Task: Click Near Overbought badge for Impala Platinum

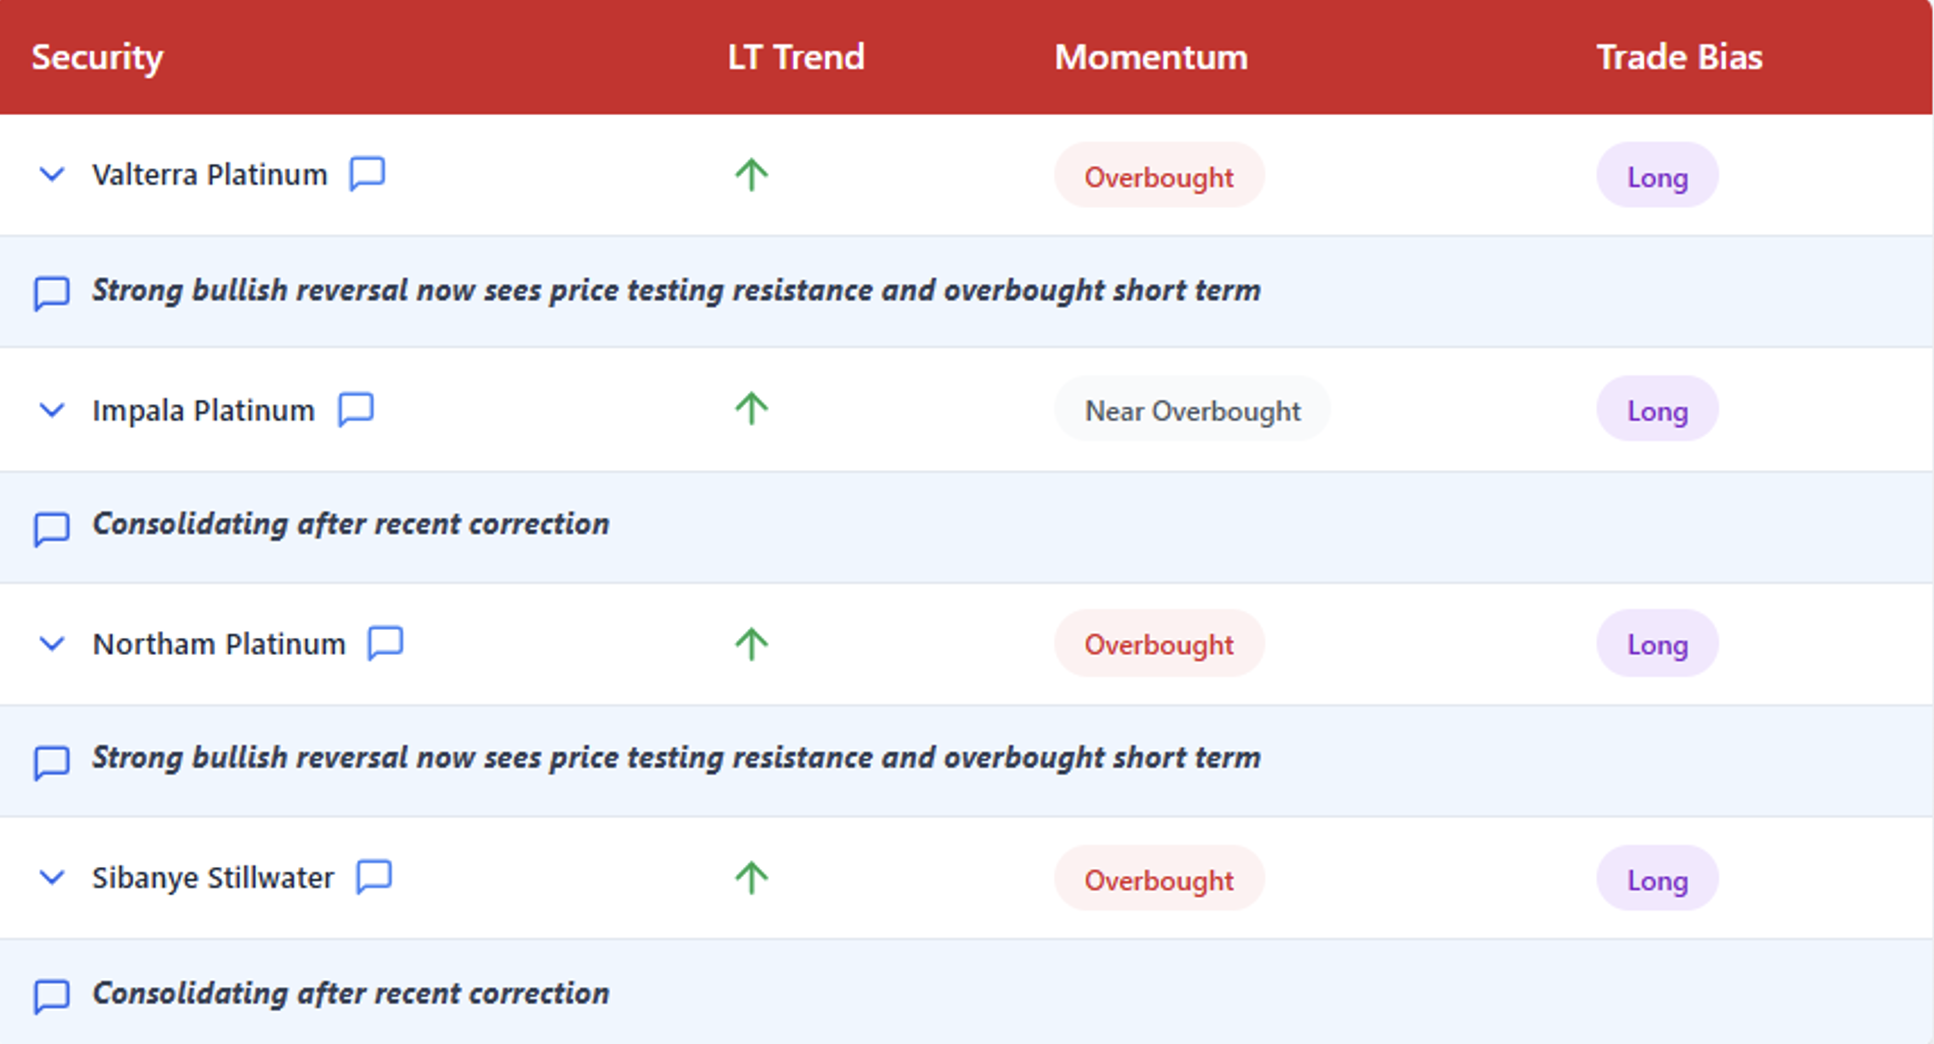Action: [x=1192, y=411]
